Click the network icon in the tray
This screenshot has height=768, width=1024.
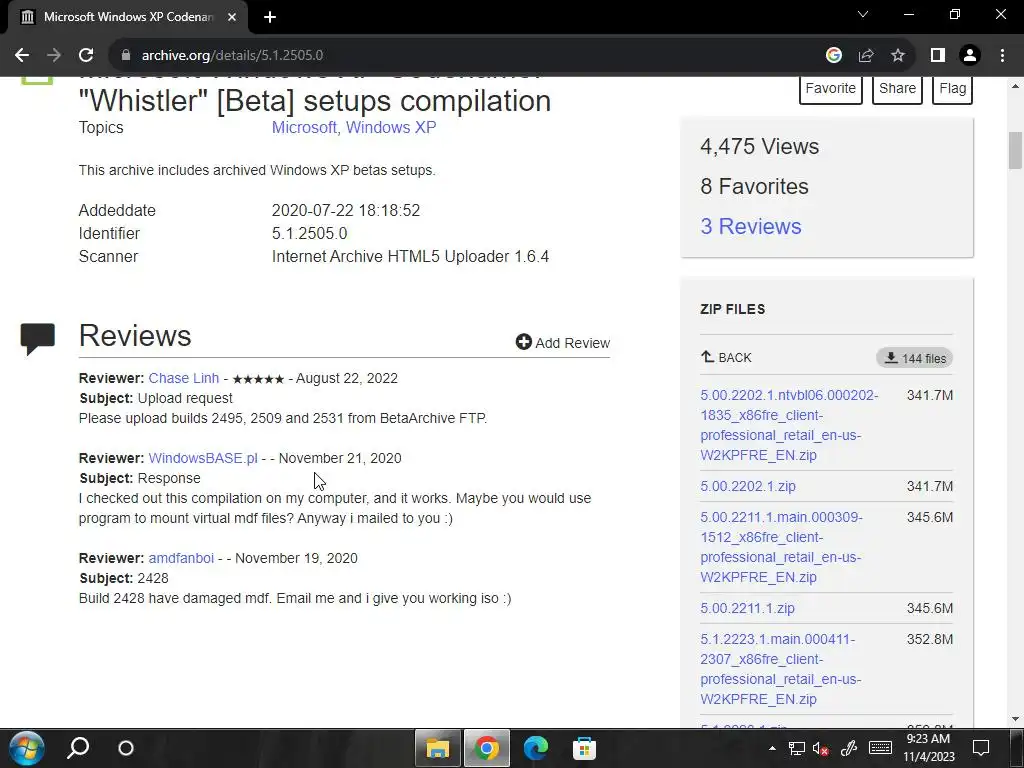pos(797,748)
